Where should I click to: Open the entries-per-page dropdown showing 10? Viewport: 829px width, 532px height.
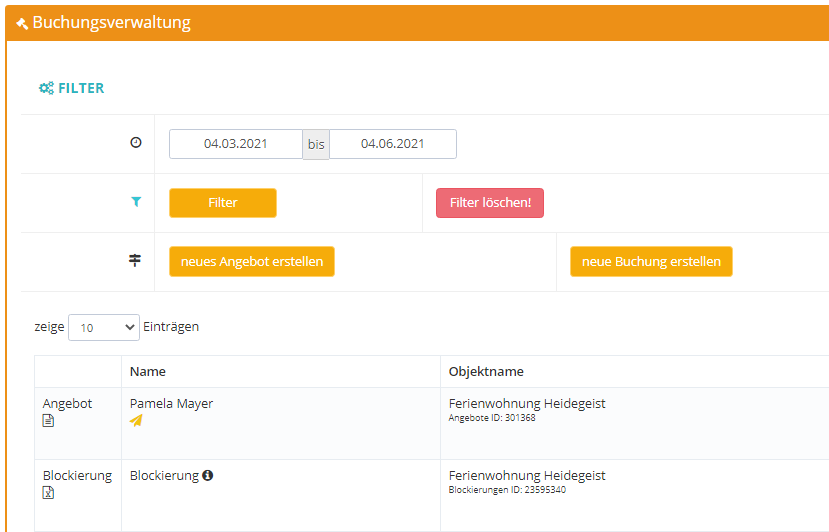pyautogui.click(x=104, y=327)
